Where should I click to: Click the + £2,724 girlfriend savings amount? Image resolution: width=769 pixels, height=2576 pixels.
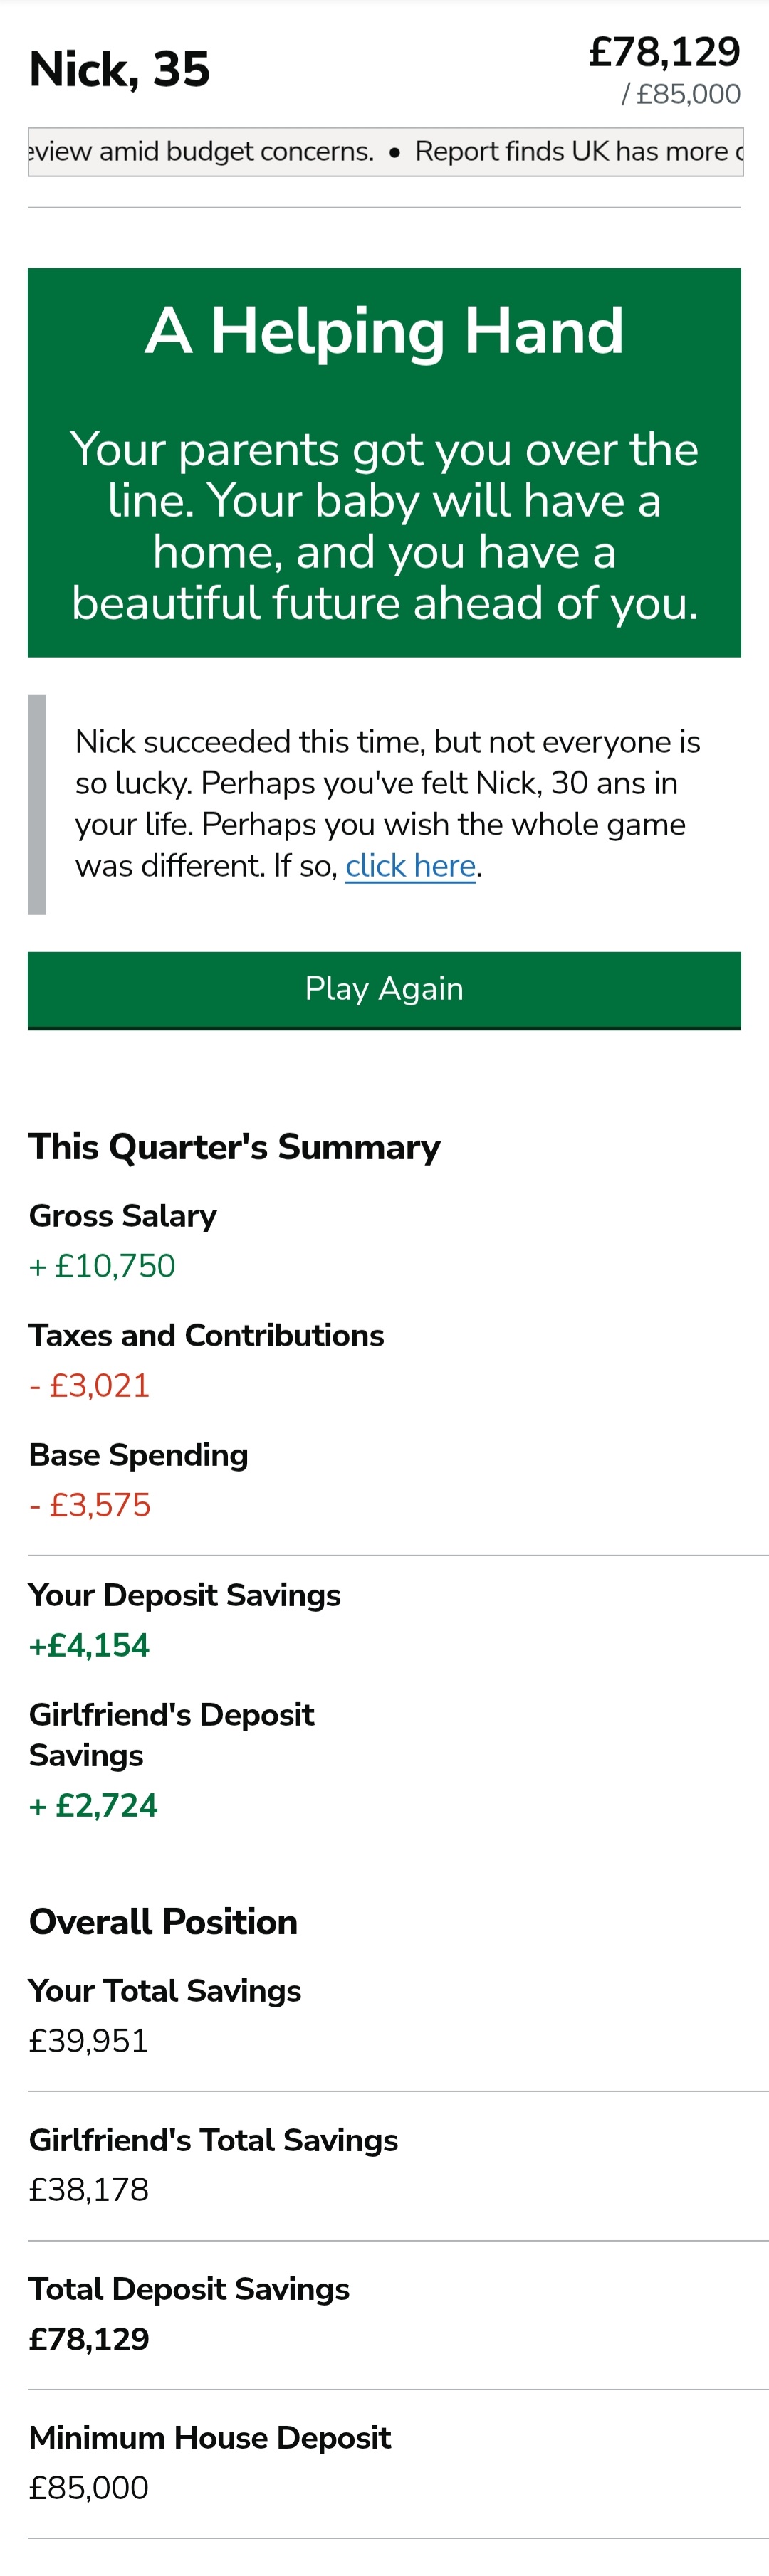click(x=94, y=1805)
